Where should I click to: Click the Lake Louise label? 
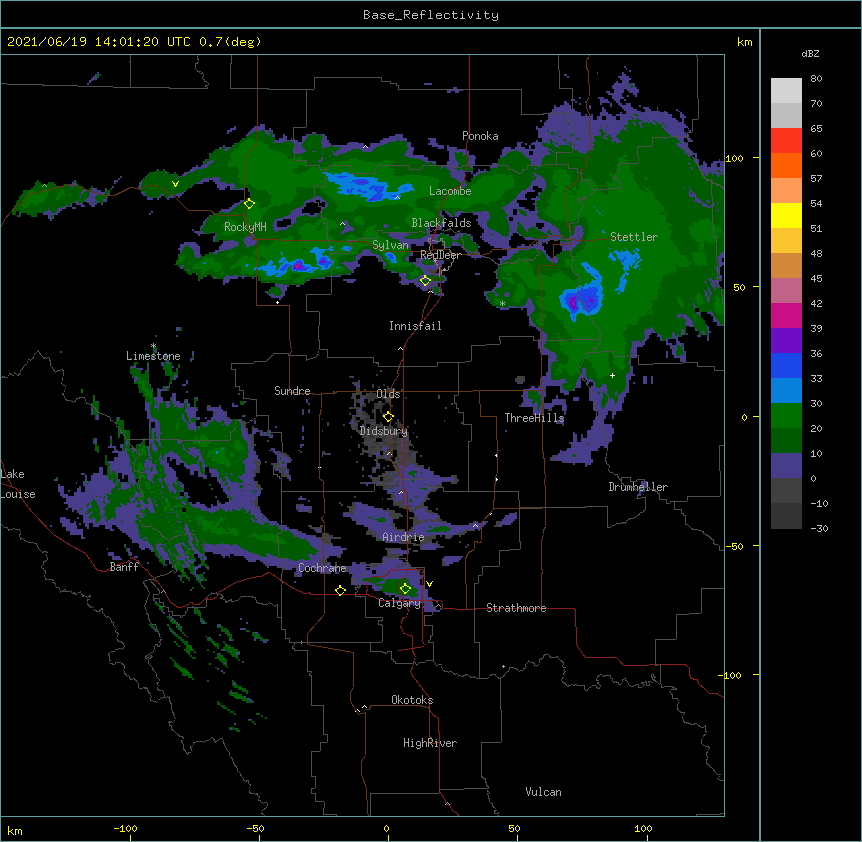18,484
